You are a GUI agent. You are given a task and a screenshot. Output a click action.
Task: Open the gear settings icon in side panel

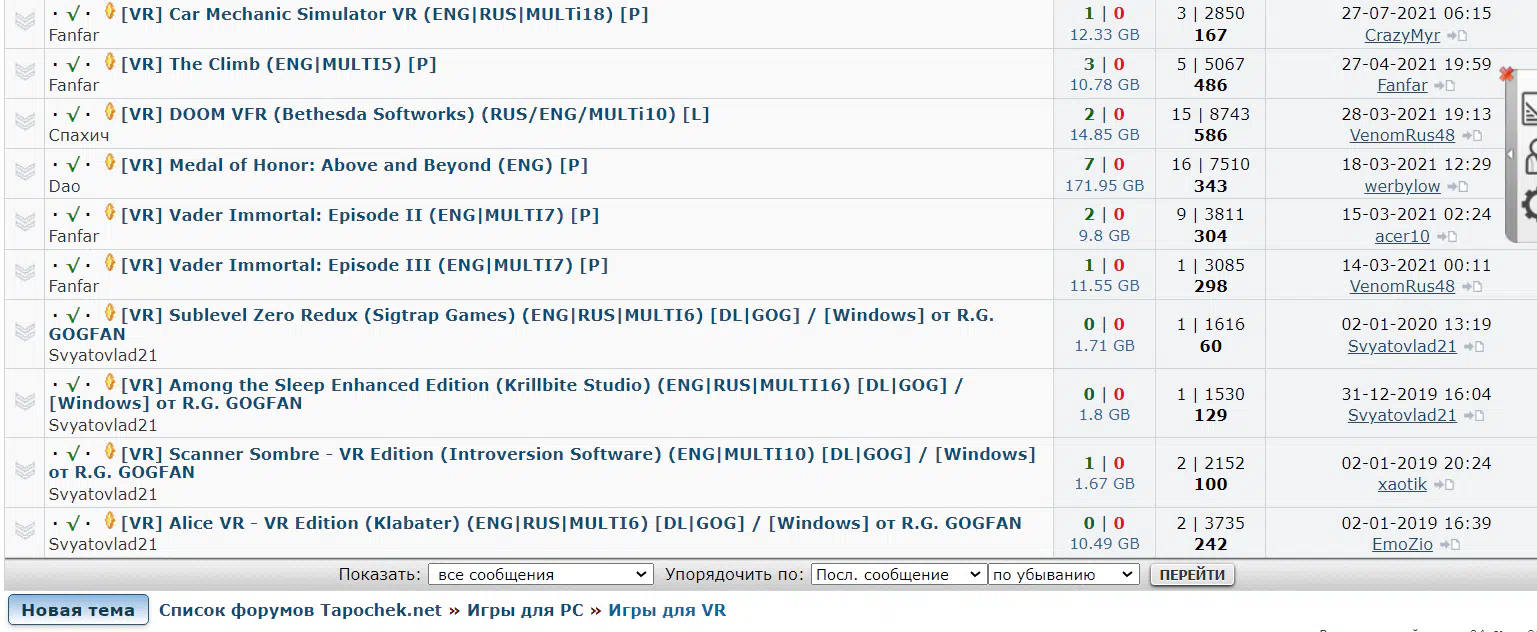tap(1529, 205)
